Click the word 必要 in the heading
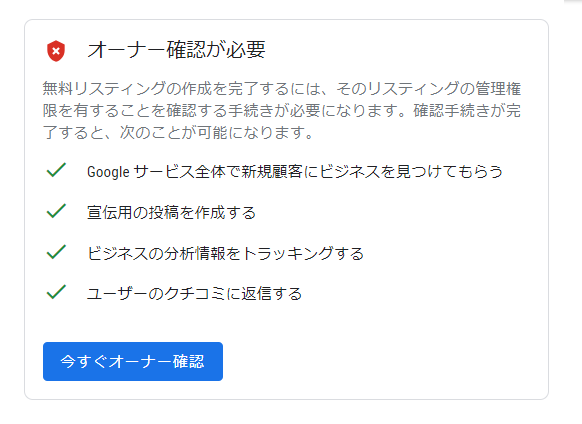The height and width of the screenshot is (424, 582). (246, 50)
